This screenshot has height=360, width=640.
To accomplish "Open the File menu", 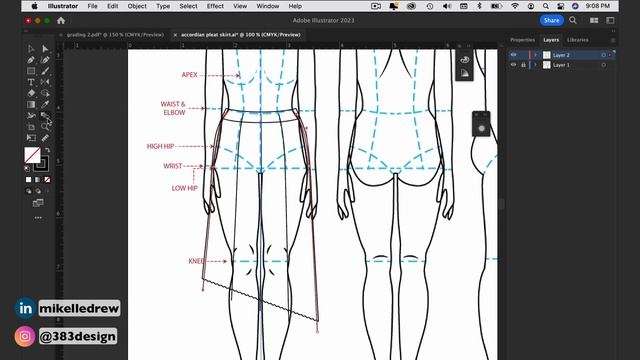I will click(93, 6).
